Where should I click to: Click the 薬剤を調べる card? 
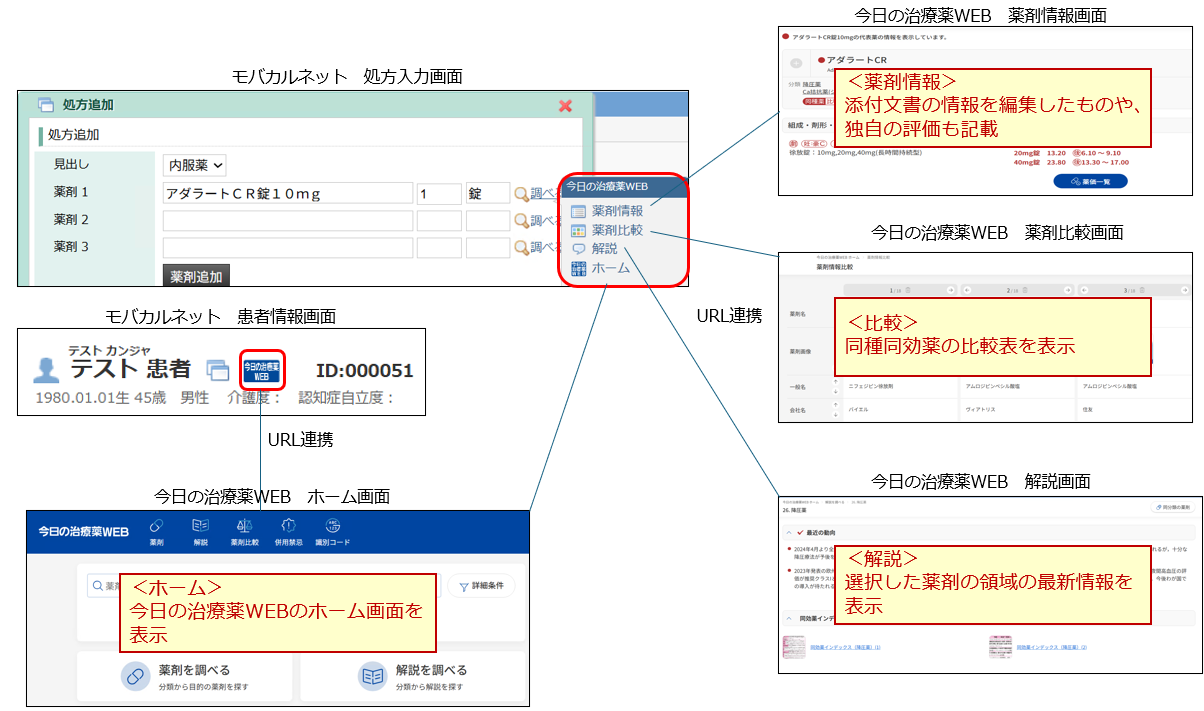click(x=185, y=677)
